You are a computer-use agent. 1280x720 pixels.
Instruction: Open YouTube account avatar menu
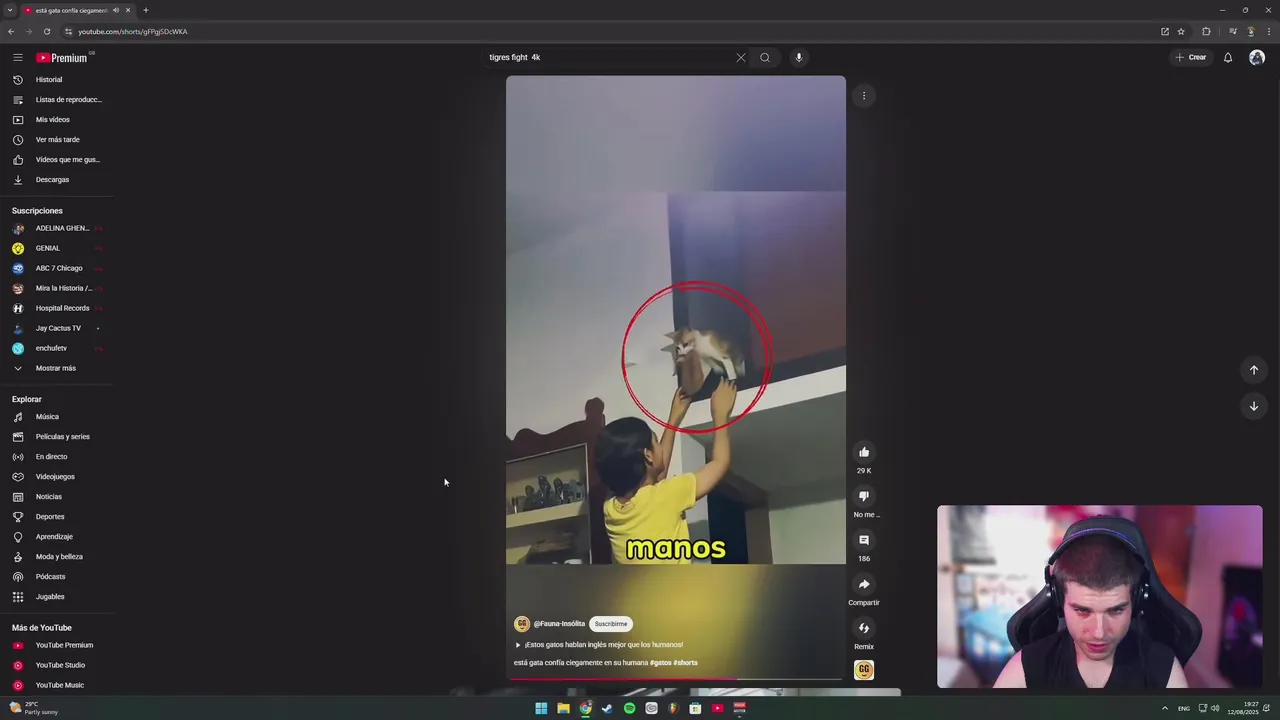1257,57
